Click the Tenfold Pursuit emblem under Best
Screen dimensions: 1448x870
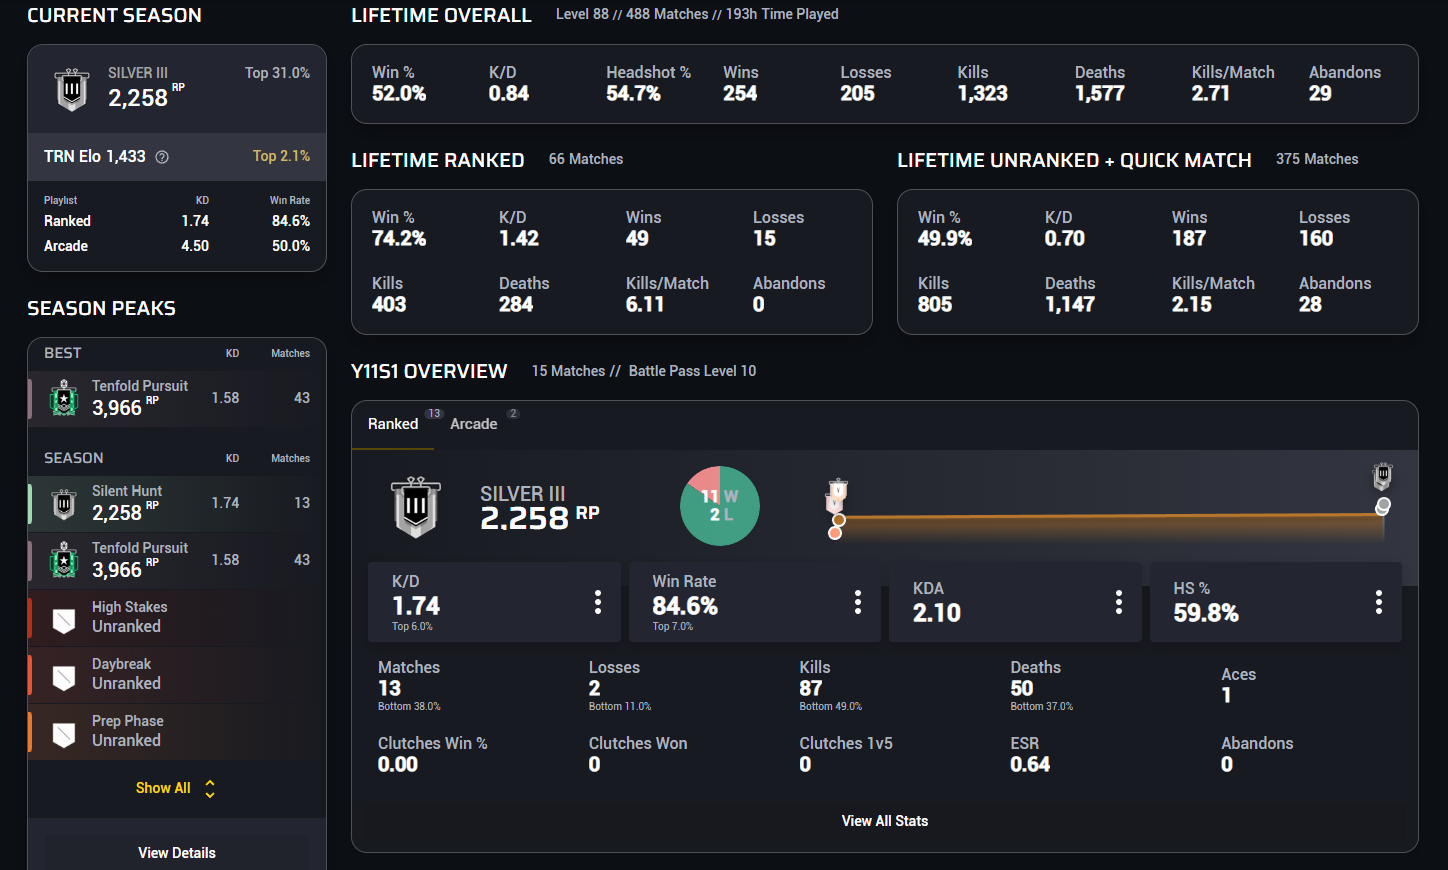click(64, 398)
